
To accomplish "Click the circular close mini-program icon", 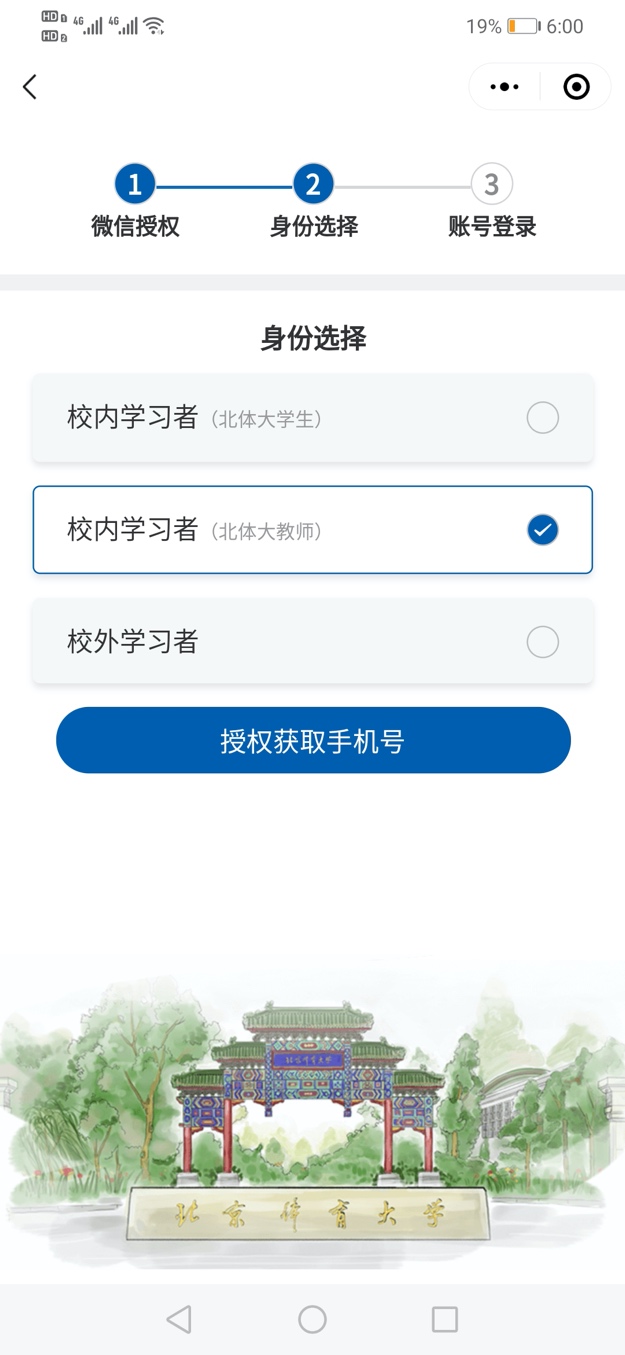I will 576,86.
